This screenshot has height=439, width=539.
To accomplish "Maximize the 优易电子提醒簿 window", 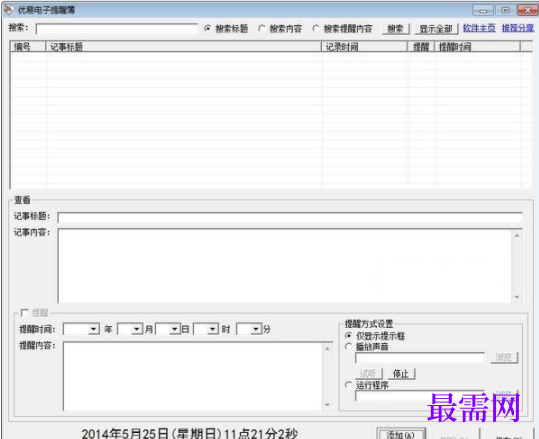I will 505,10.
